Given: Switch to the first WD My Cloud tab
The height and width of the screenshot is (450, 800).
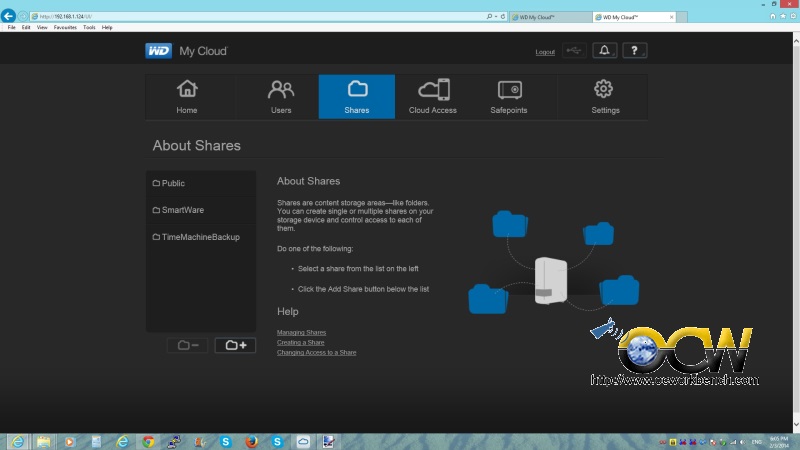Looking at the screenshot, I should click(x=550, y=17).
